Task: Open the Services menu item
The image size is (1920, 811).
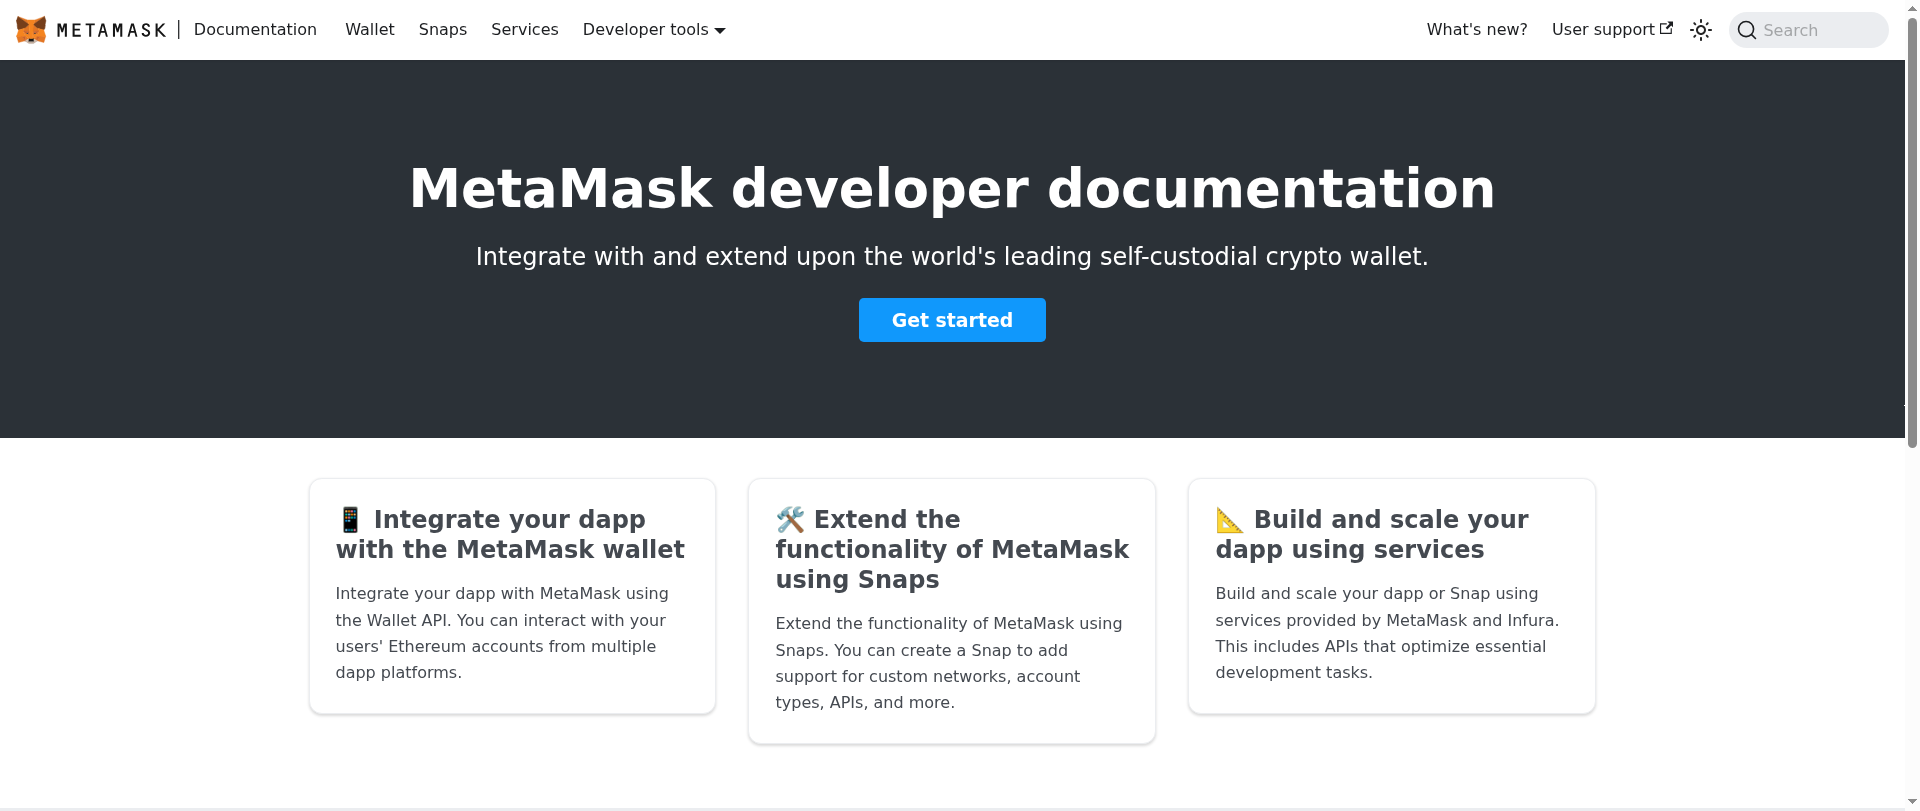Action: [525, 30]
